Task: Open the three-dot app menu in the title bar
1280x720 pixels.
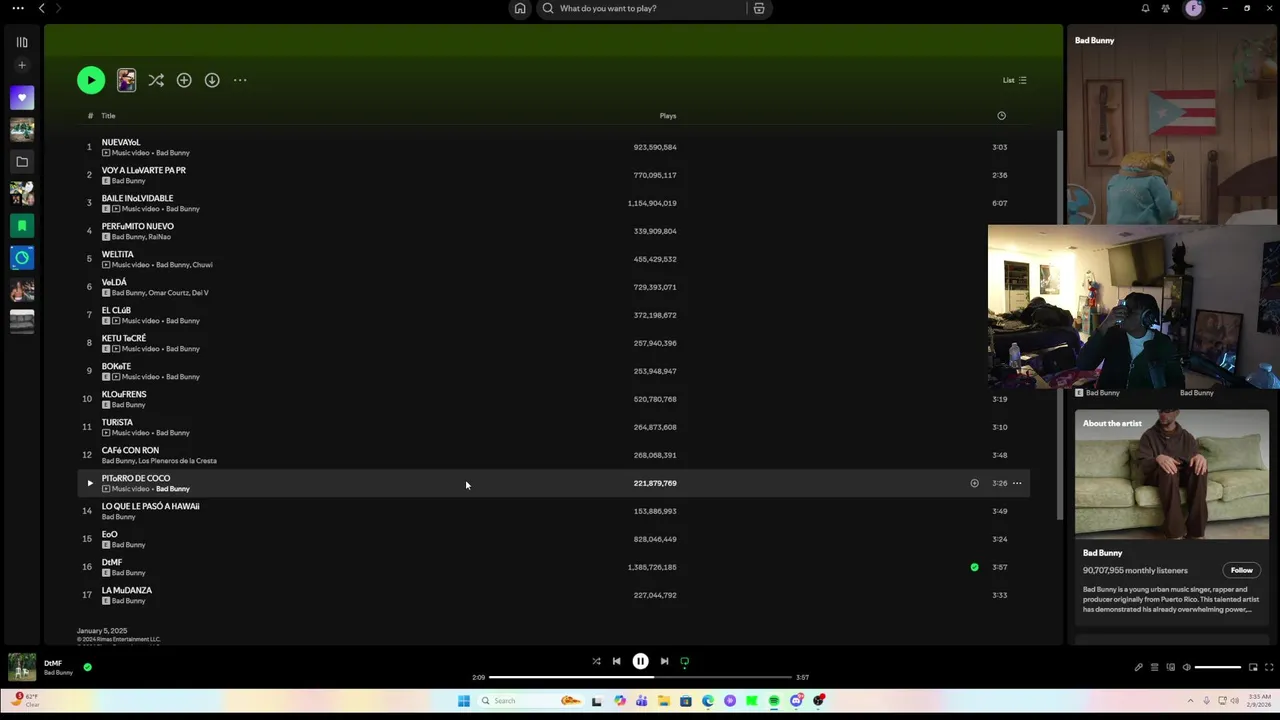Action: pyautogui.click(x=17, y=8)
